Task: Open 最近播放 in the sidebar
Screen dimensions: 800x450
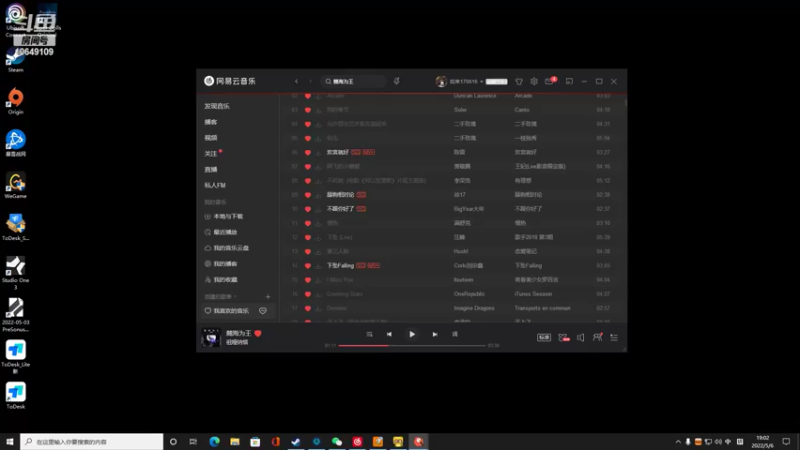Action: point(221,232)
